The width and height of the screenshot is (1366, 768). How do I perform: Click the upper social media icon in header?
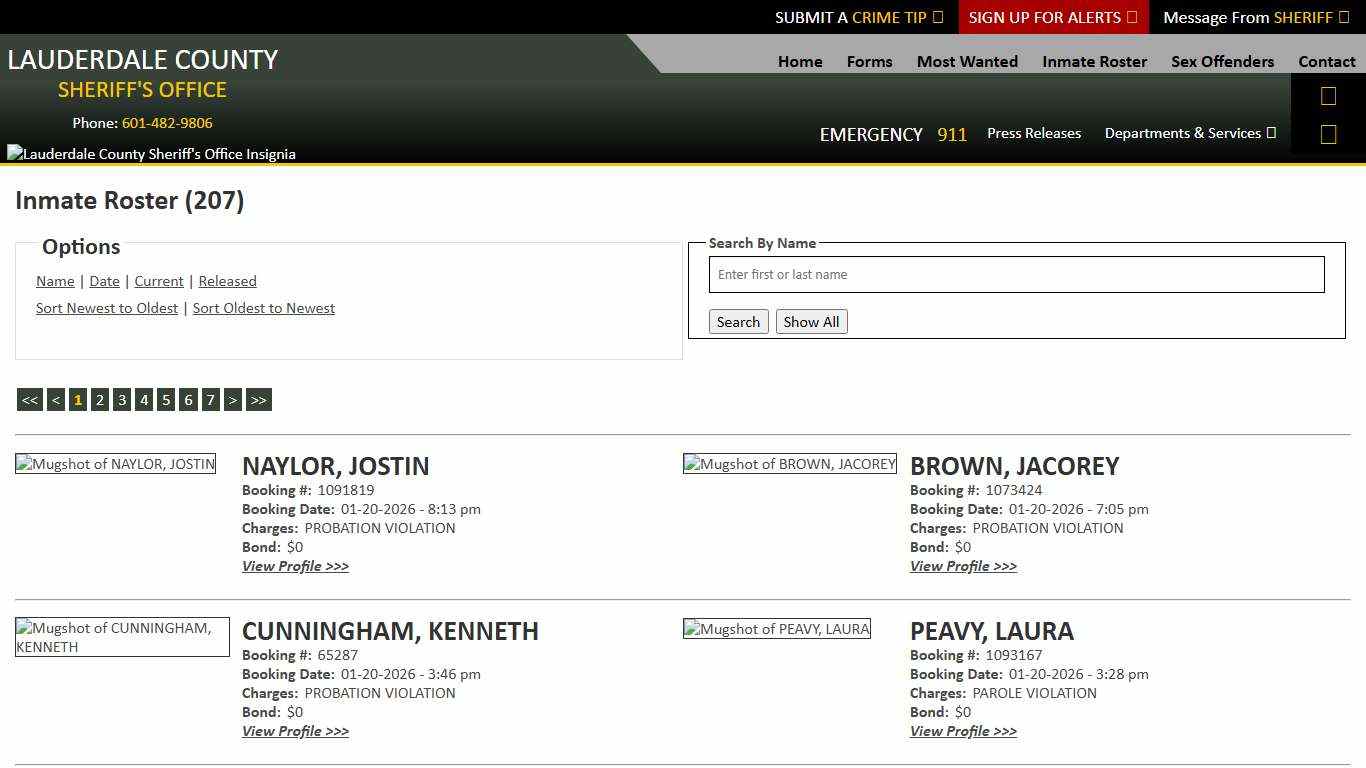click(x=1328, y=95)
